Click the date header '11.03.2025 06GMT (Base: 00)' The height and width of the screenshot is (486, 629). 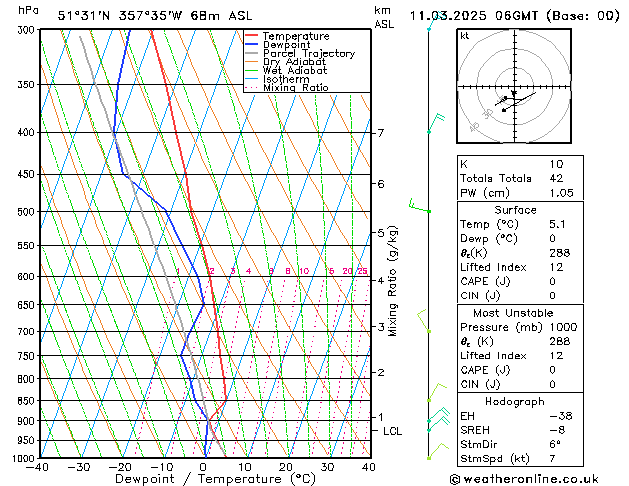pos(514,16)
